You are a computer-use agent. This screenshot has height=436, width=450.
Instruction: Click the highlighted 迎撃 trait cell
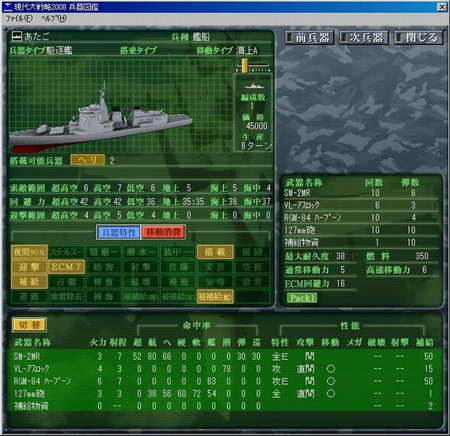tap(29, 267)
